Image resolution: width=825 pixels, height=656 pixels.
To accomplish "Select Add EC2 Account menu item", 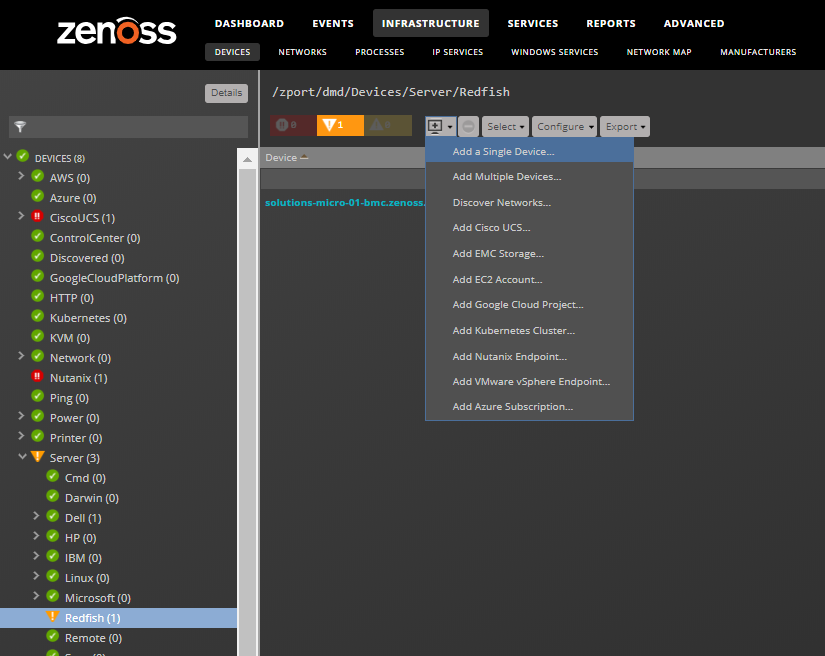I will click(529, 279).
